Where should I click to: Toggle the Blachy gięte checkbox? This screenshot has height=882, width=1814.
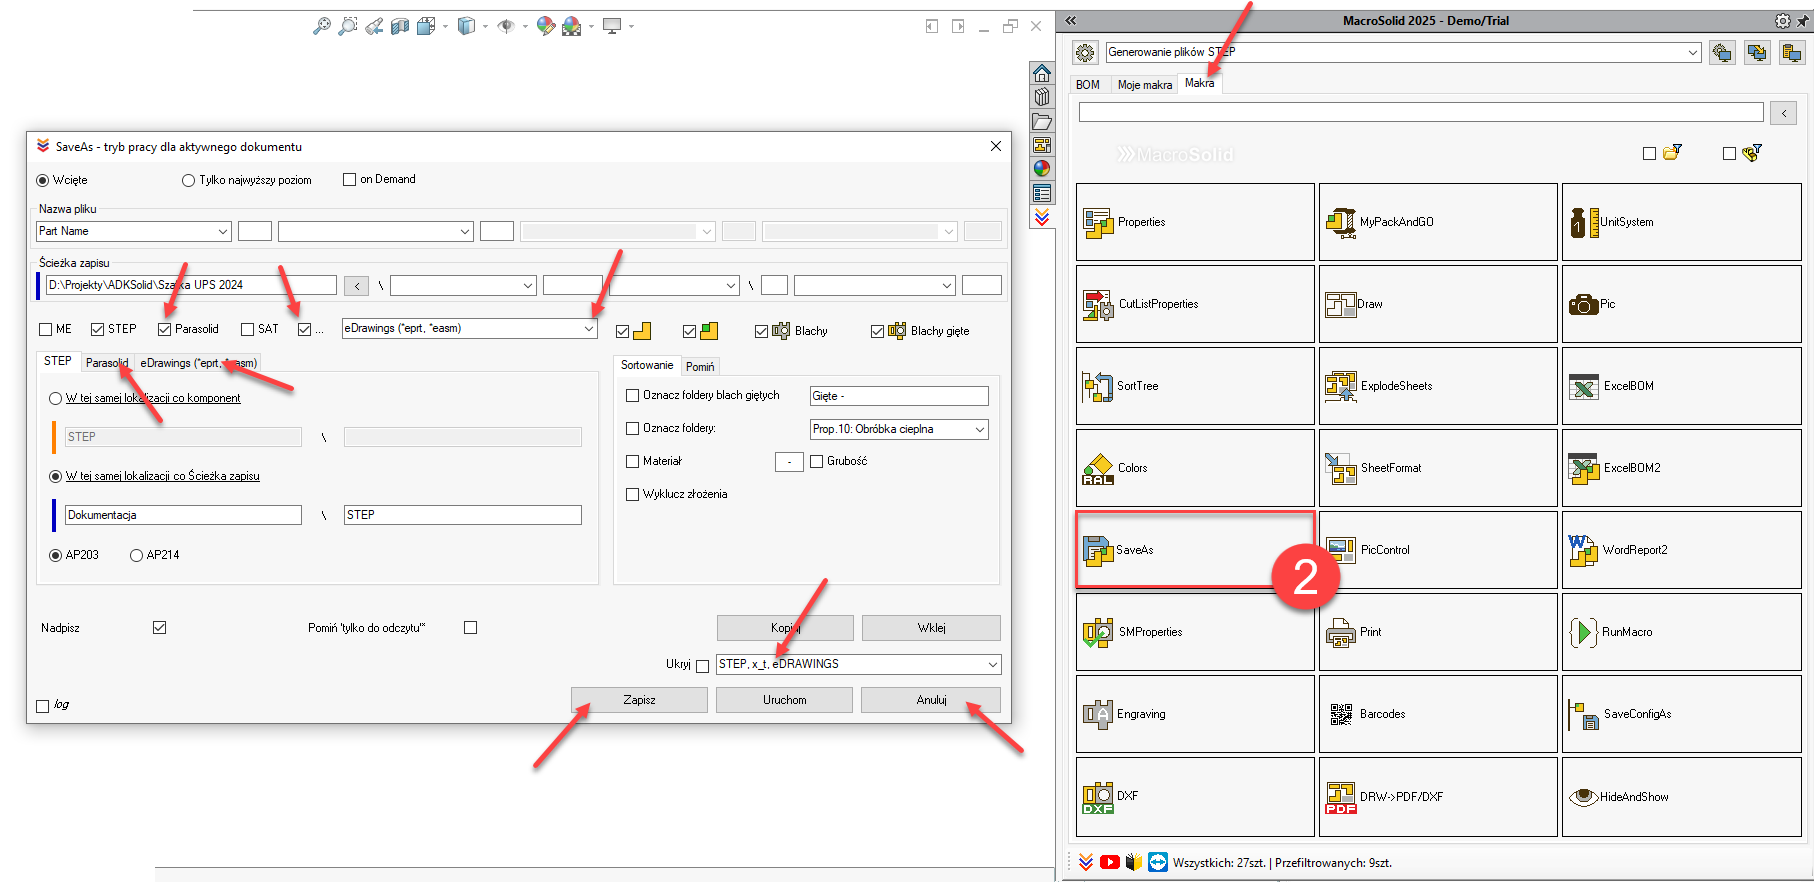coord(877,331)
